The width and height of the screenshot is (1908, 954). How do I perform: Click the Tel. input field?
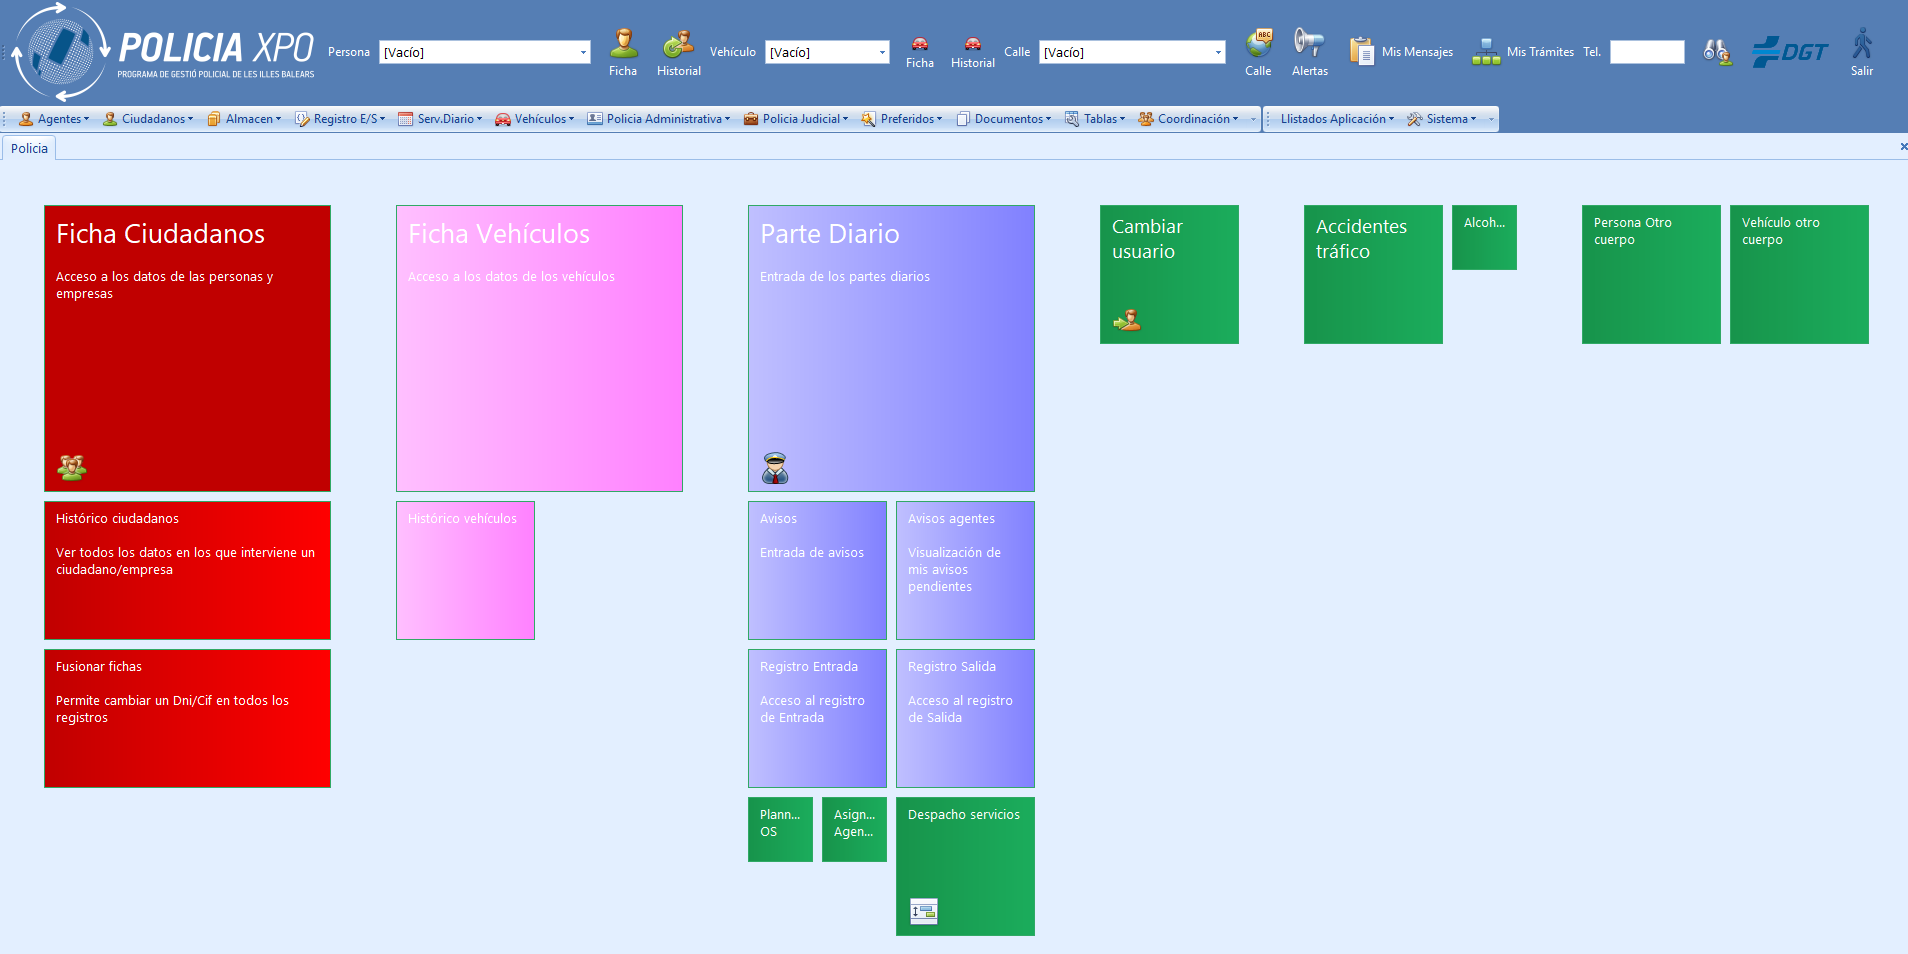[1646, 53]
